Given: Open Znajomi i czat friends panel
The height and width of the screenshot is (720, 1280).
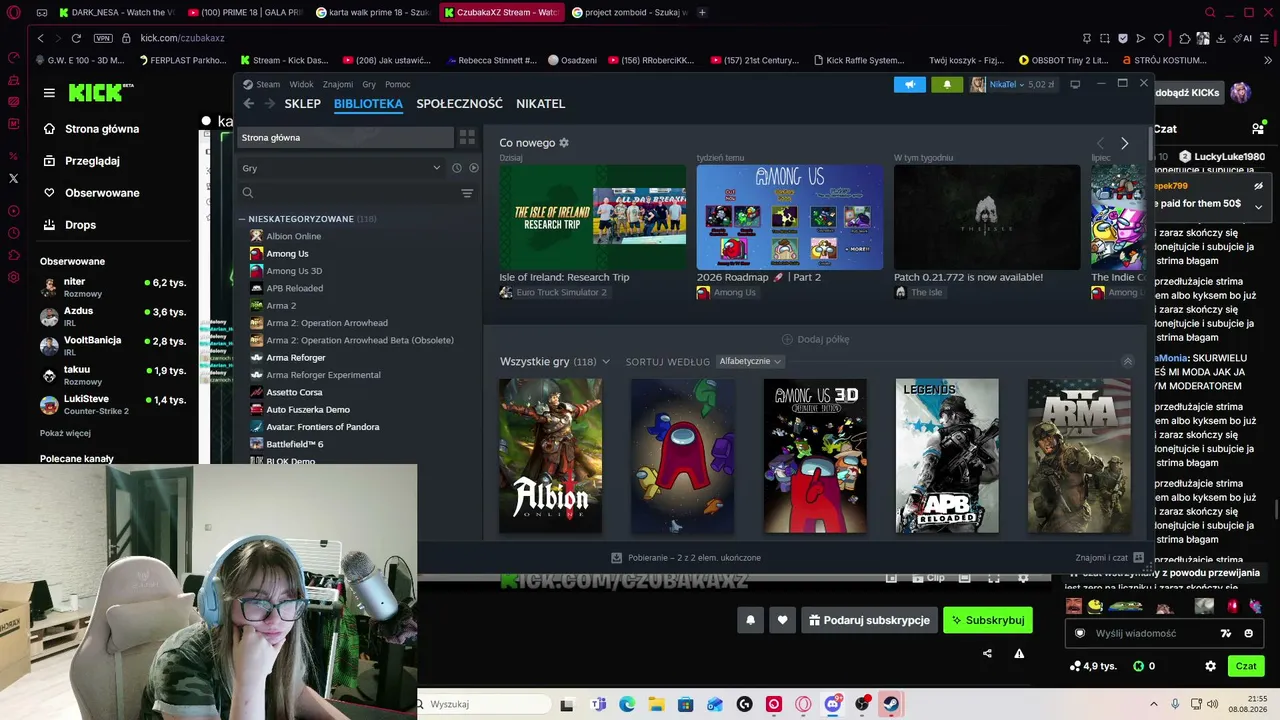Looking at the screenshot, I should [1110, 557].
